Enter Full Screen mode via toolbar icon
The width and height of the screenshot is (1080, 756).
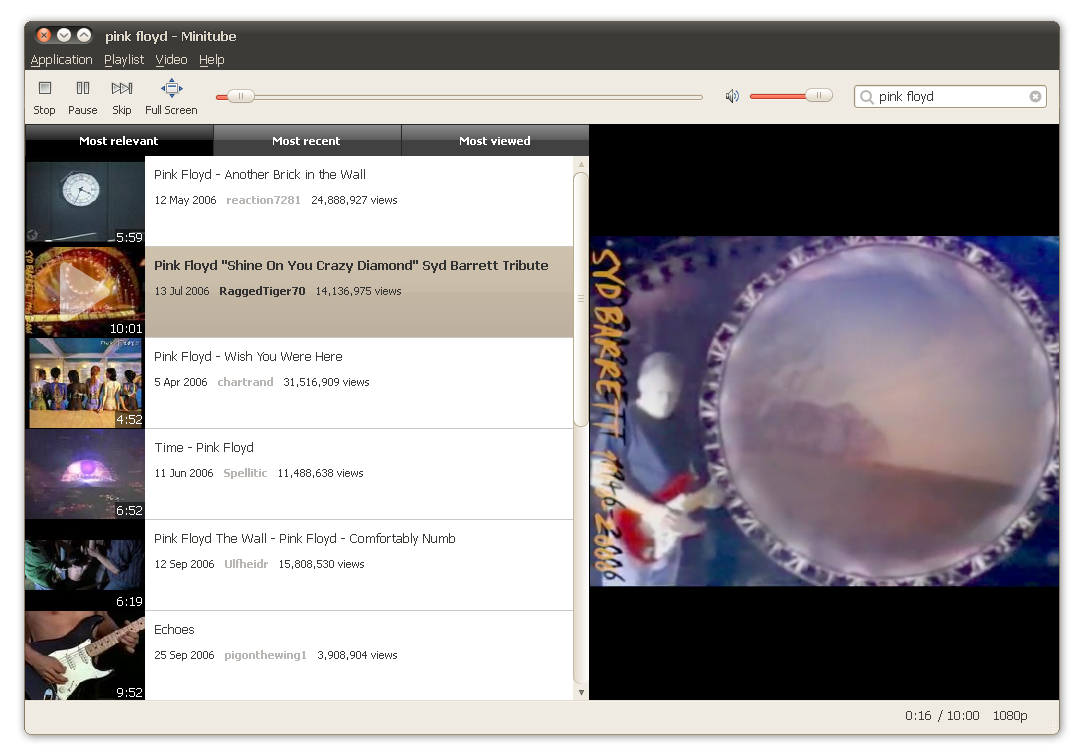pyautogui.click(x=172, y=88)
